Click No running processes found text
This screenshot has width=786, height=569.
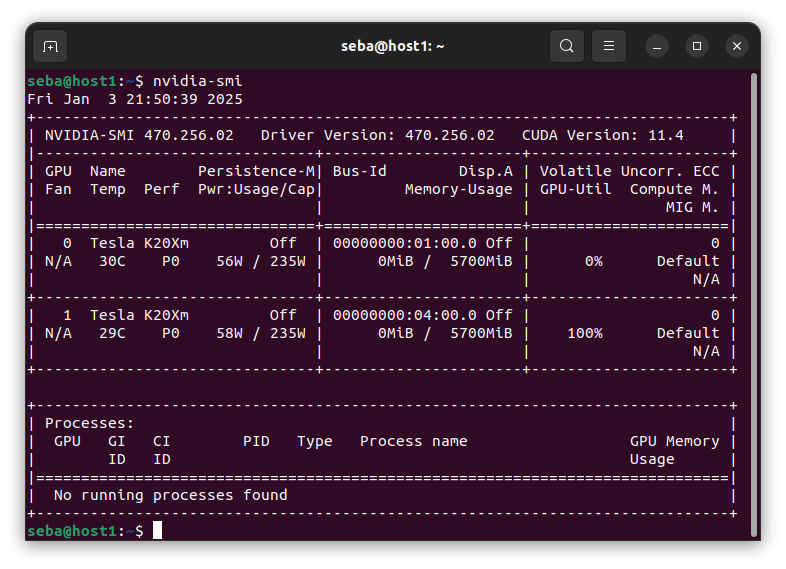(170, 496)
